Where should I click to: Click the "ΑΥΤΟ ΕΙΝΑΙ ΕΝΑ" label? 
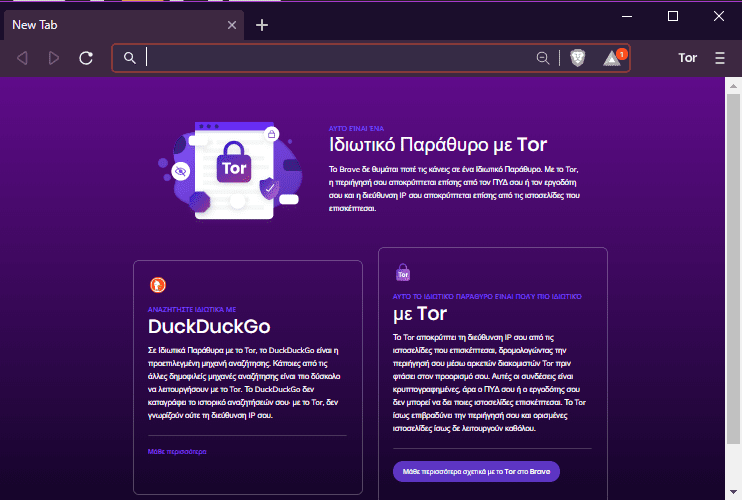click(356, 129)
